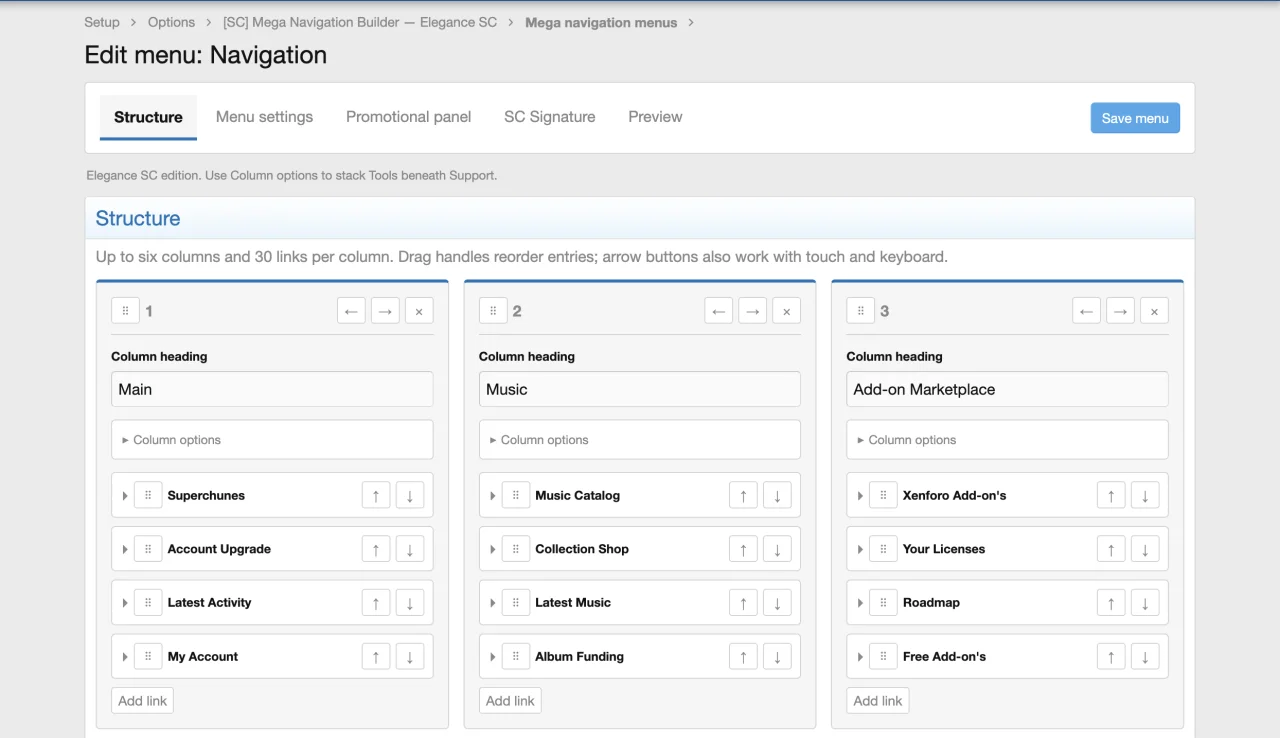Expand the Music Catalog link entry

(493, 495)
